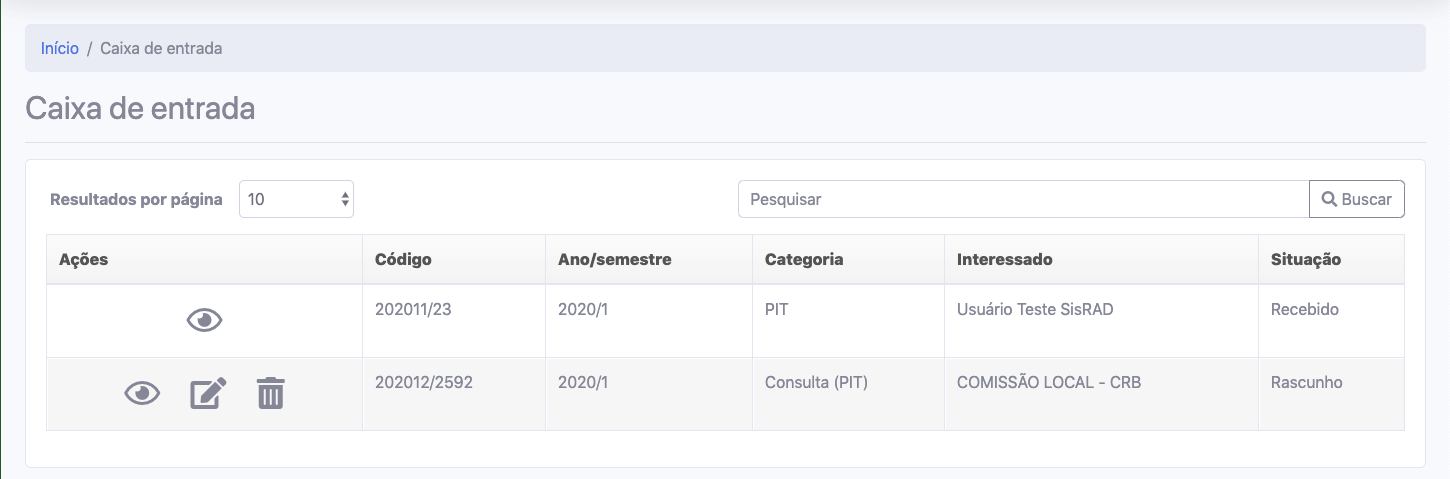Open the Resultados por página dropdown
The width and height of the screenshot is (1450, 479).
coord(296,199)
